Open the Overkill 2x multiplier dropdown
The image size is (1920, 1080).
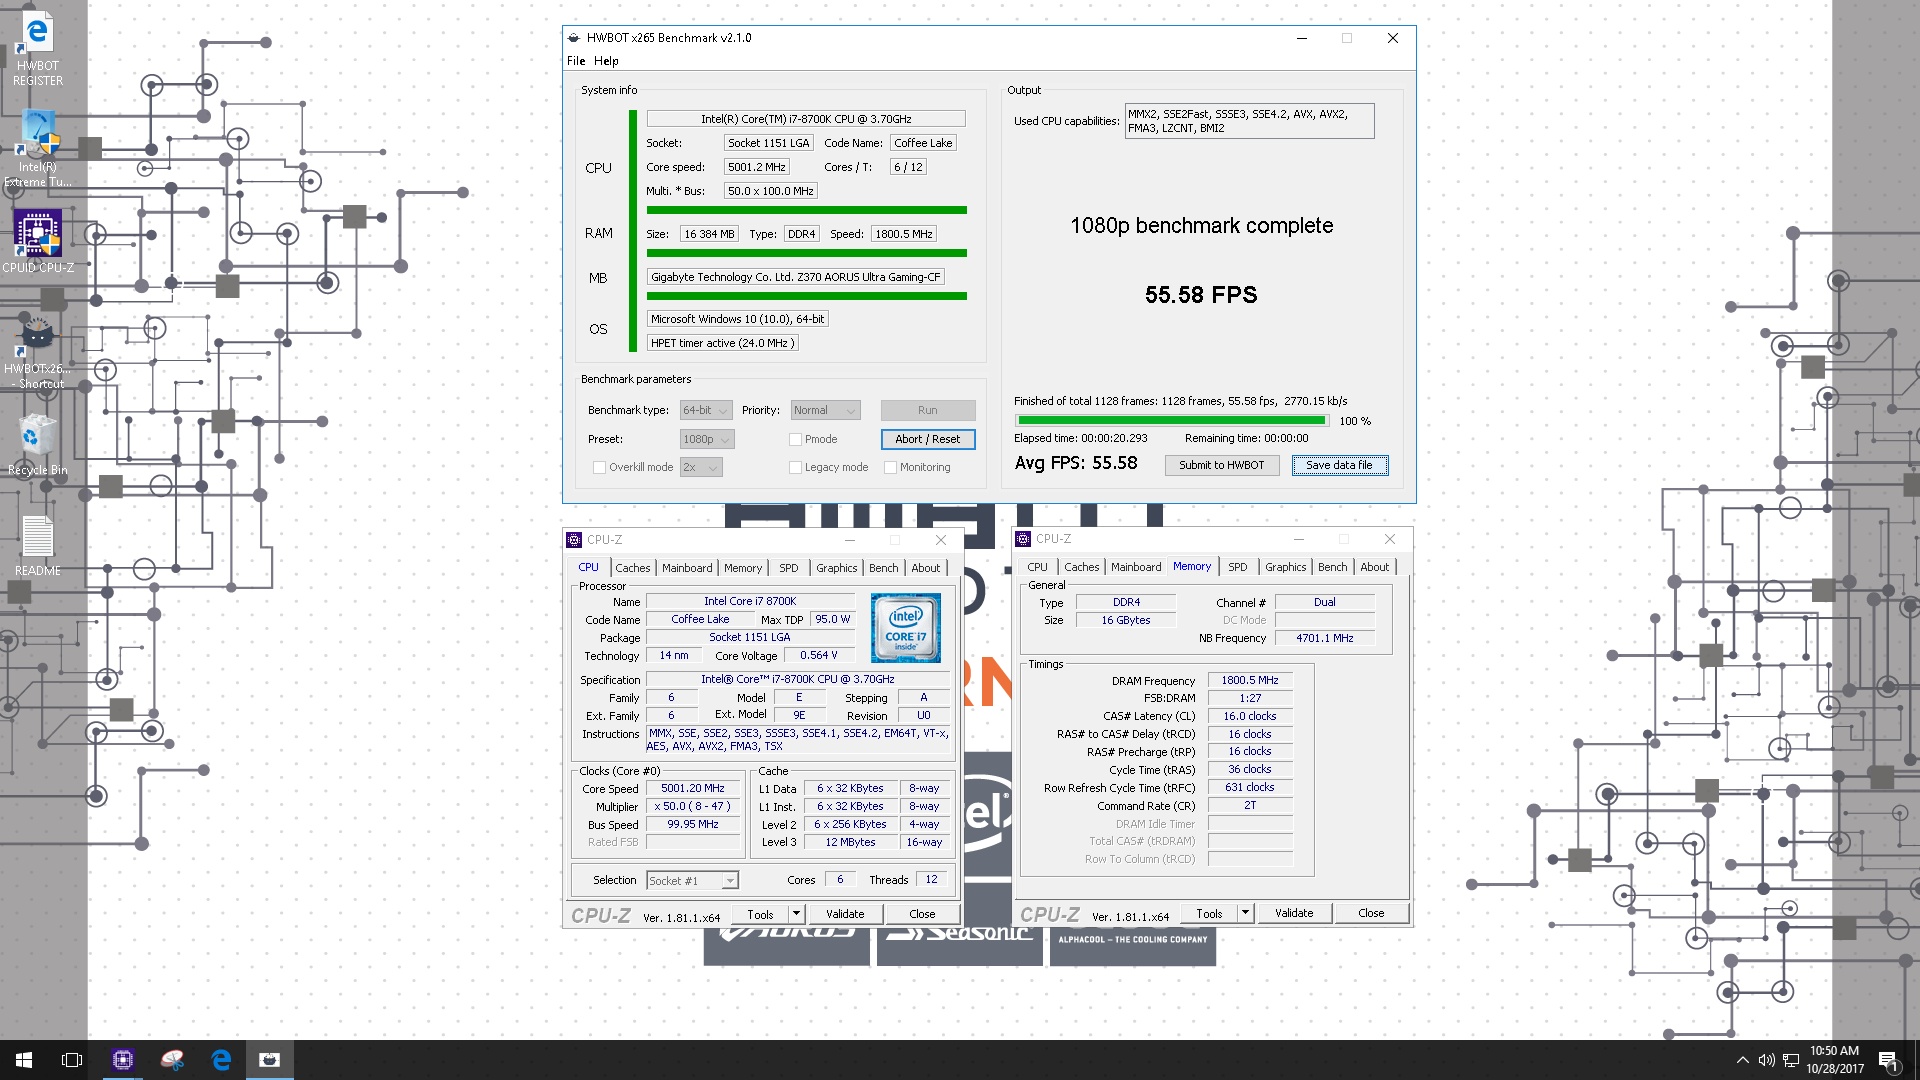pos(701,467)
